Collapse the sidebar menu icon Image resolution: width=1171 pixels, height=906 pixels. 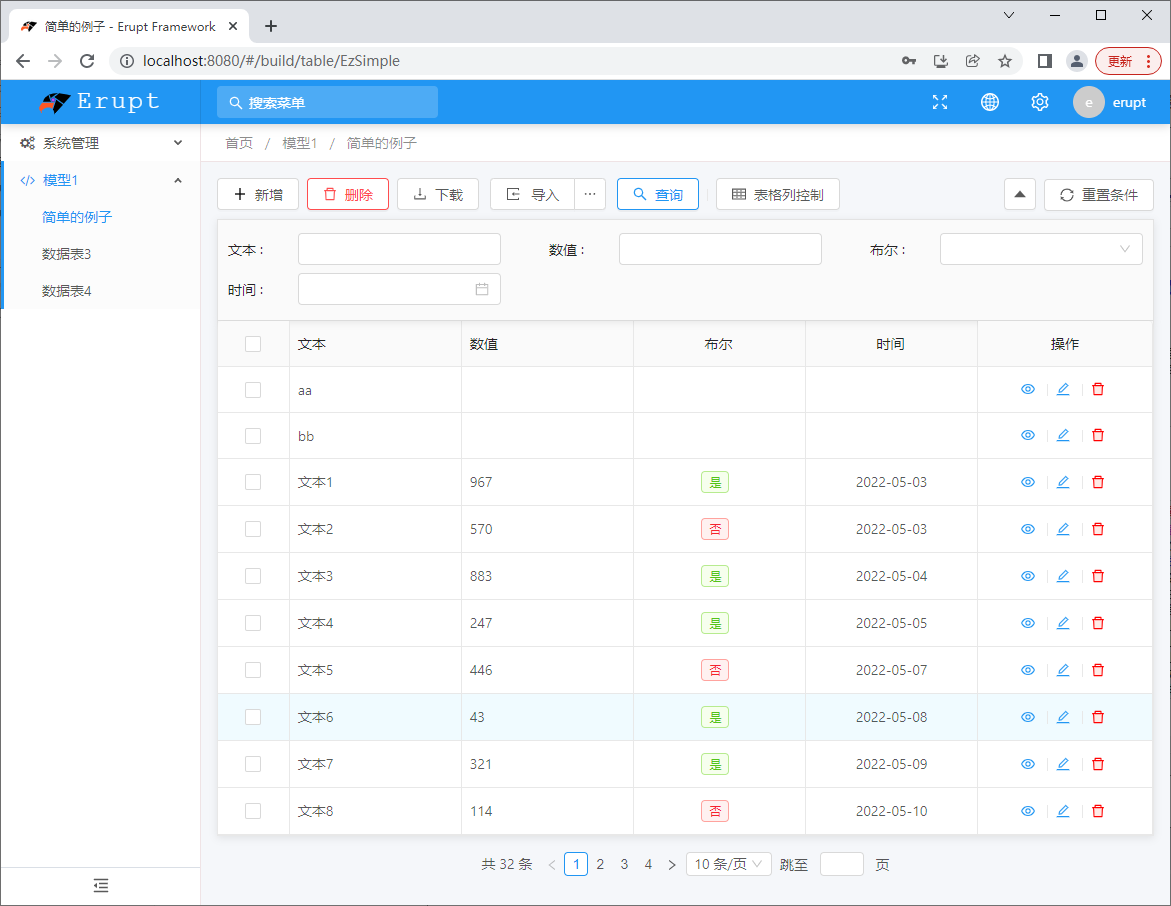tap(101, 886)
